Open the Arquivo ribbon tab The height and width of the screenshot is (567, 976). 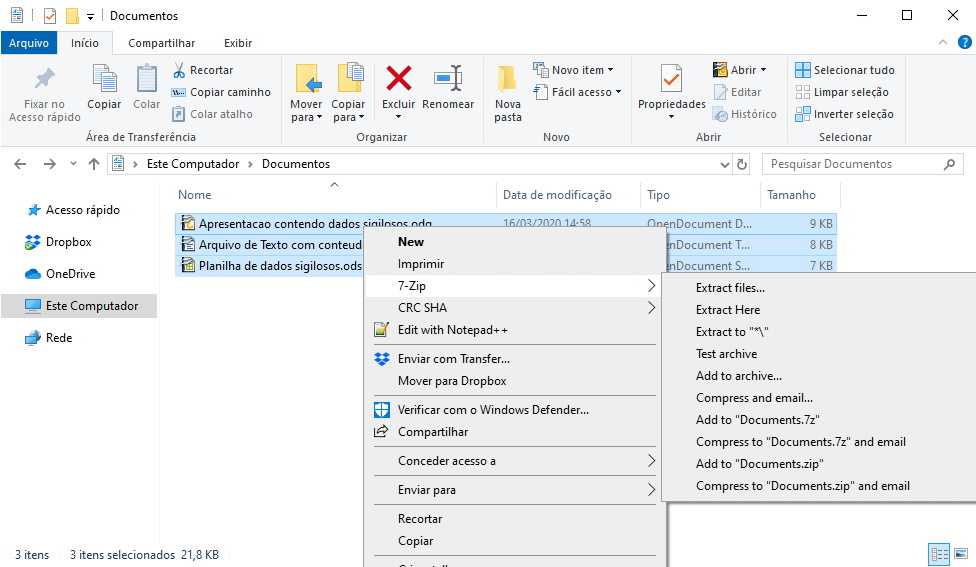tap(29, 43)
